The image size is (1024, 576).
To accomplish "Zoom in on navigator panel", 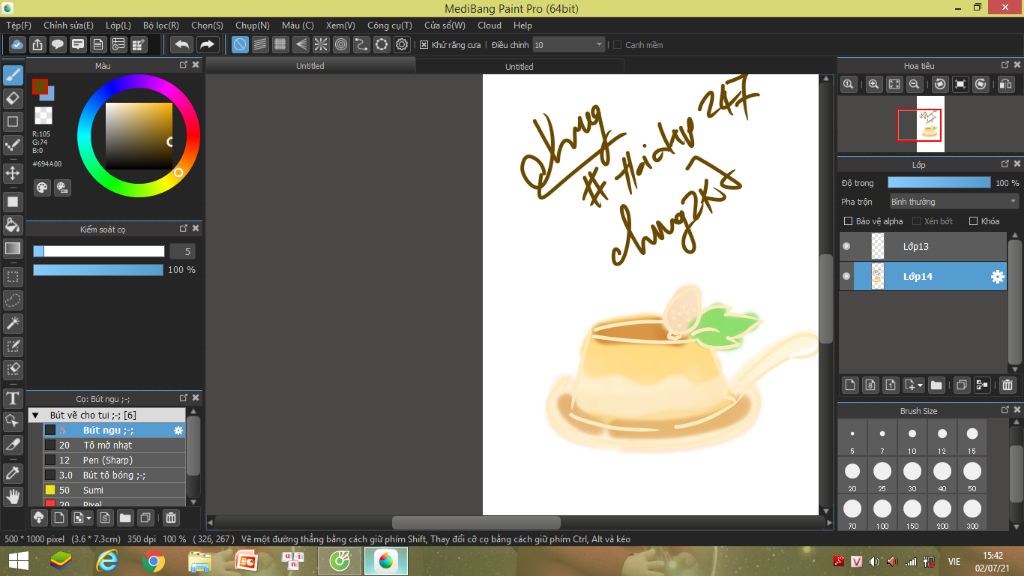I will [x=873, y=84].
